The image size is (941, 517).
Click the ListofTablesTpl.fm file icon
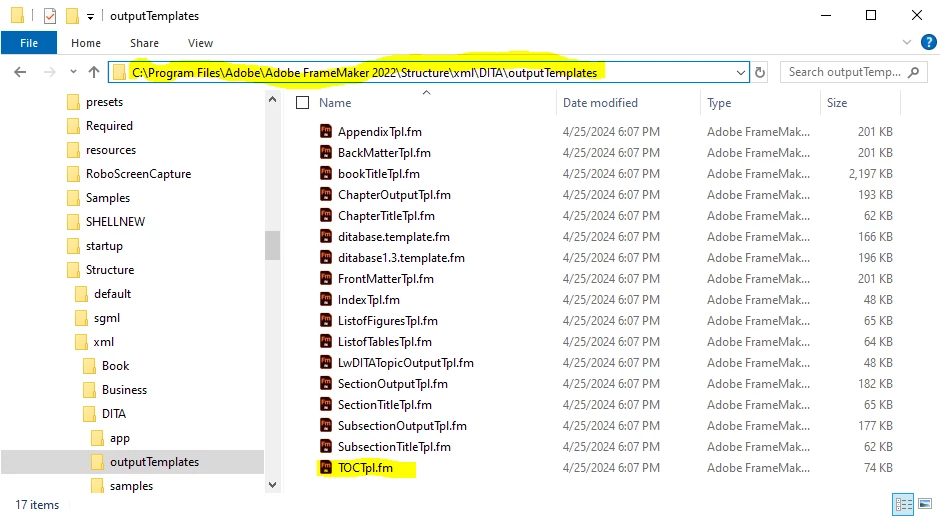click(326, 342)
